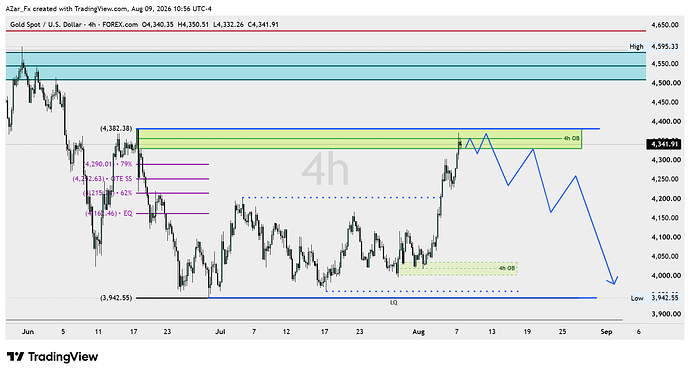Click the LQ label under the blue line
Image resolution: width=690 pixels, height=374 pixels.
[x=393, y=303]
